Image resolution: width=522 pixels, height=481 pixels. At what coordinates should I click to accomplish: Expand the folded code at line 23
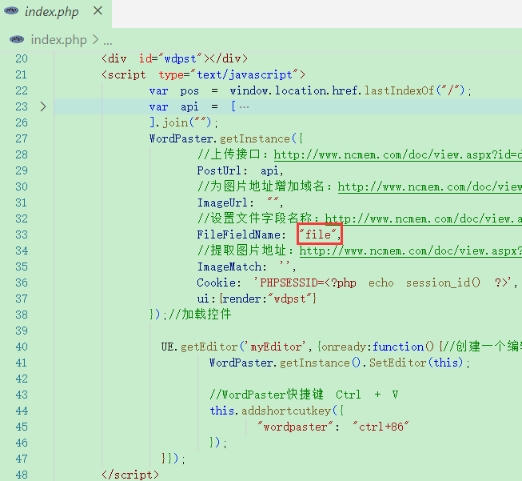click(43, 107)
